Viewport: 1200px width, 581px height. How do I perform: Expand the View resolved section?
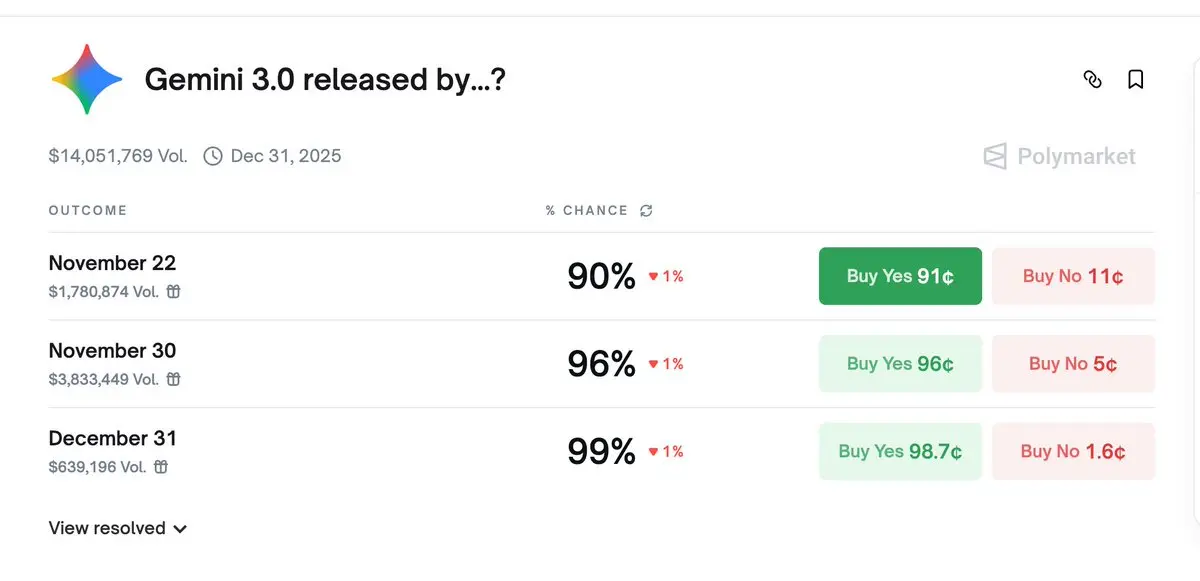(118, 528)
